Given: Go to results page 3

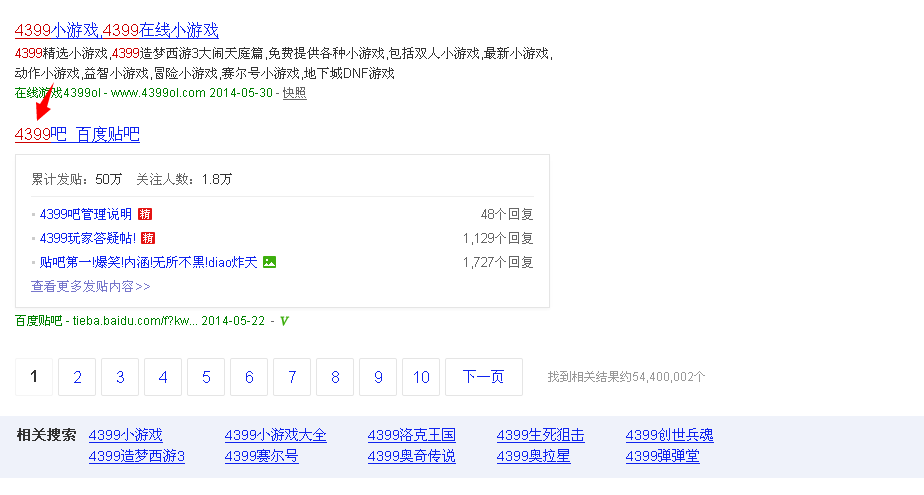Looking at the screenshot, I should click(x=120, y=377).
